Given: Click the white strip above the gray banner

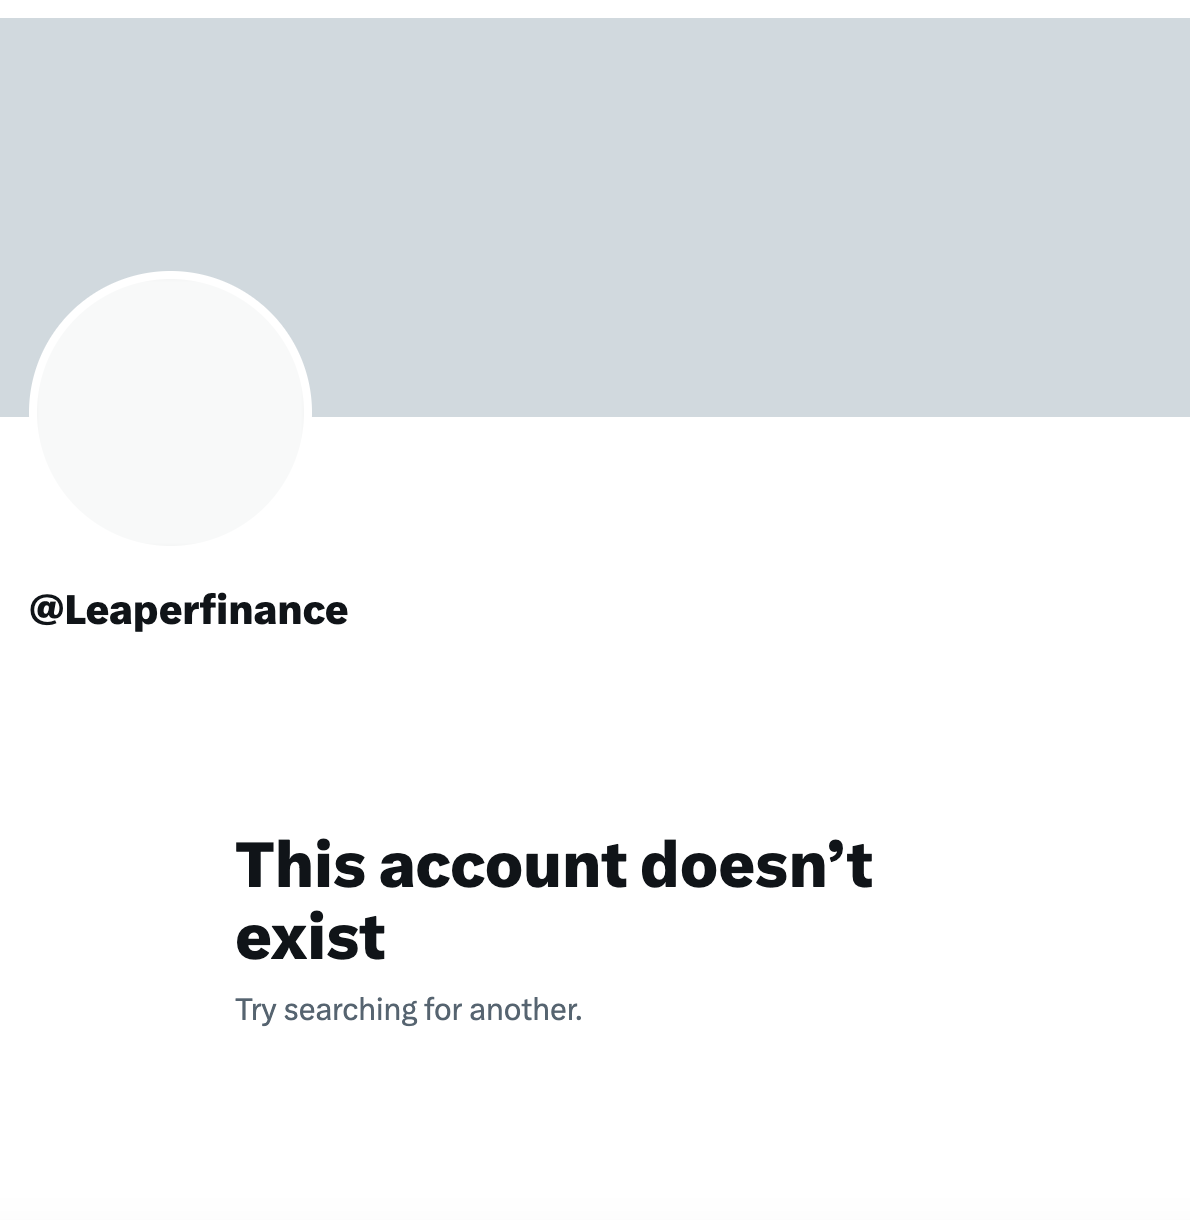Looking at the screenshot, I should pyautogui.click(x=595, y=9).
